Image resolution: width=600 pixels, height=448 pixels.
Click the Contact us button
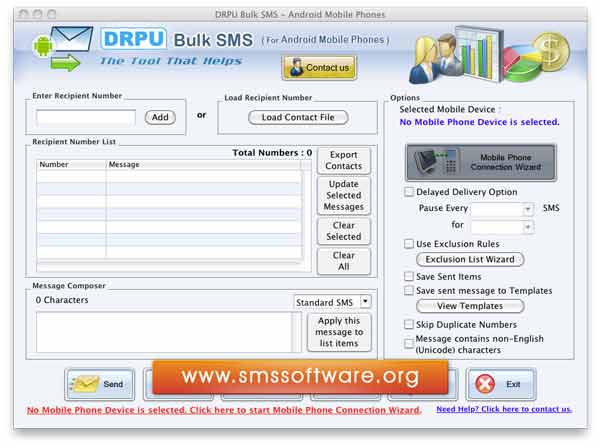tap(320, 68)
